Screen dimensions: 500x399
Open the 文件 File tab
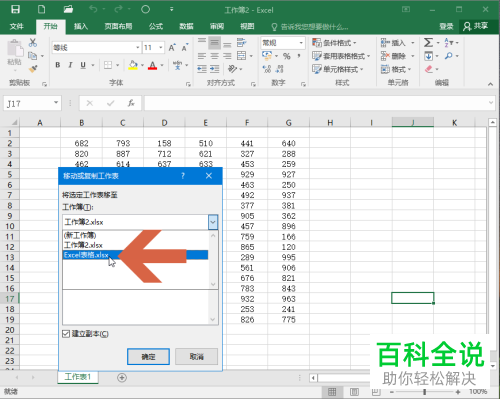17,26
